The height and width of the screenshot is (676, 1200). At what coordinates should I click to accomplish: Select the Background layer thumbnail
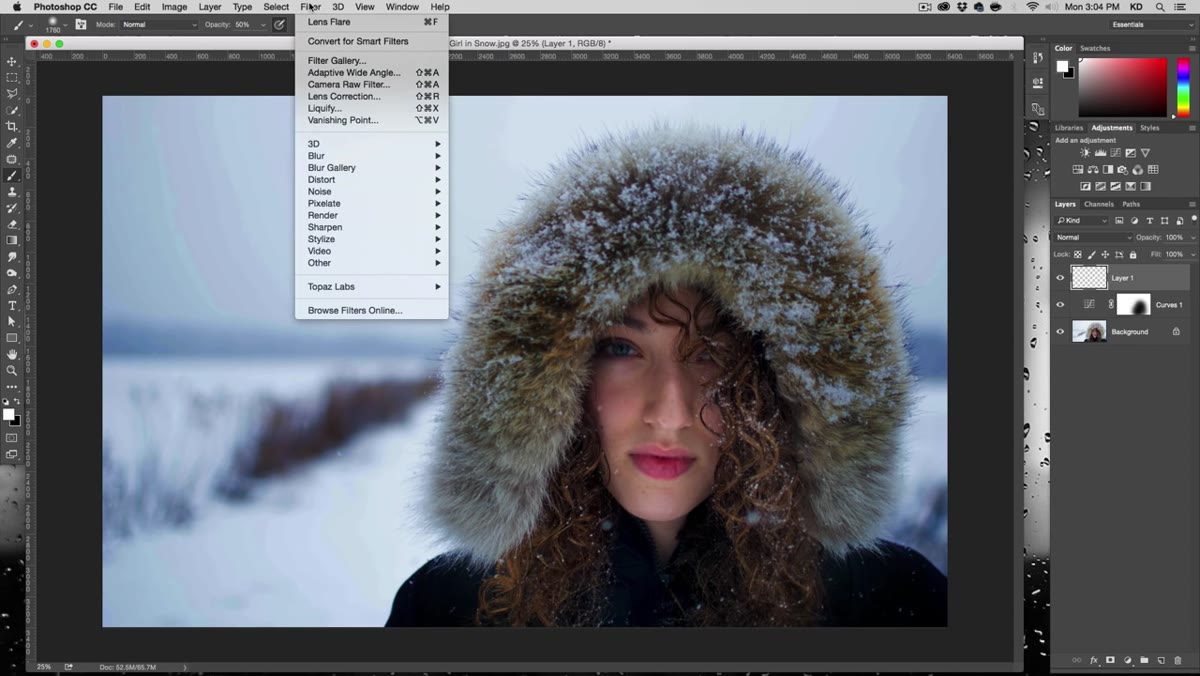point(1089,332)
